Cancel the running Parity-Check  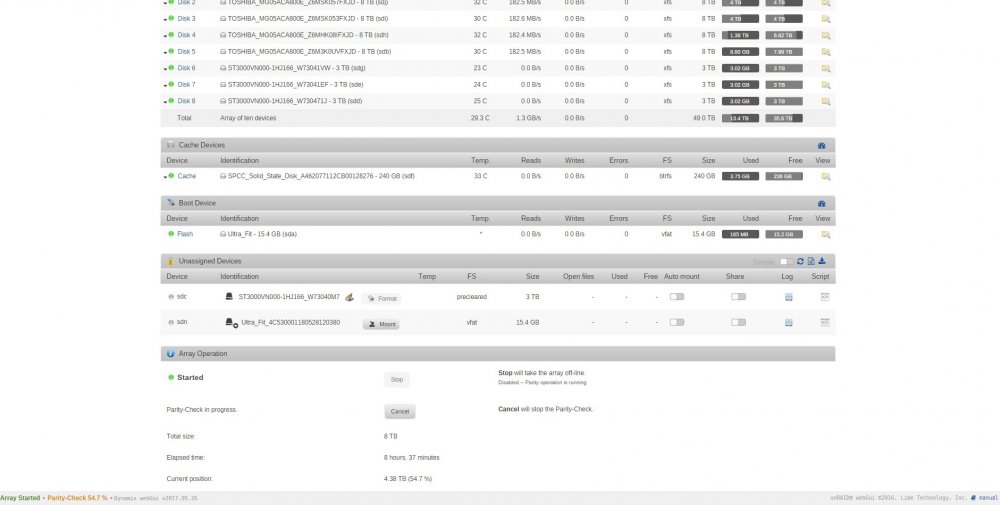400,411
